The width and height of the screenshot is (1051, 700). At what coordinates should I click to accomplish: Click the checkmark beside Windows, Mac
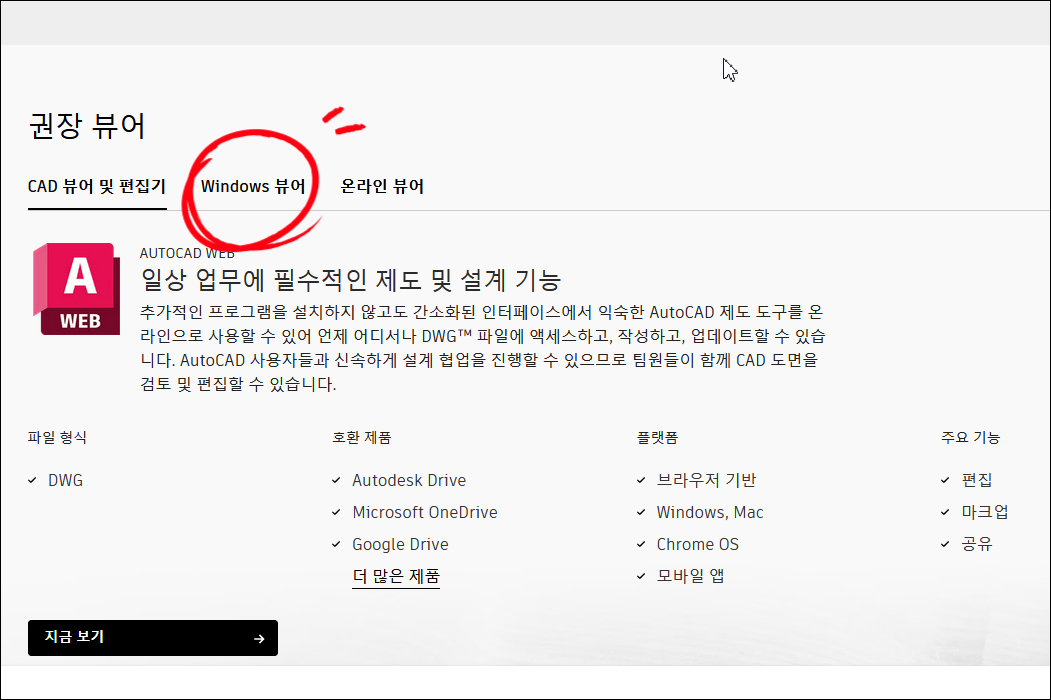(x=641, y=512)
